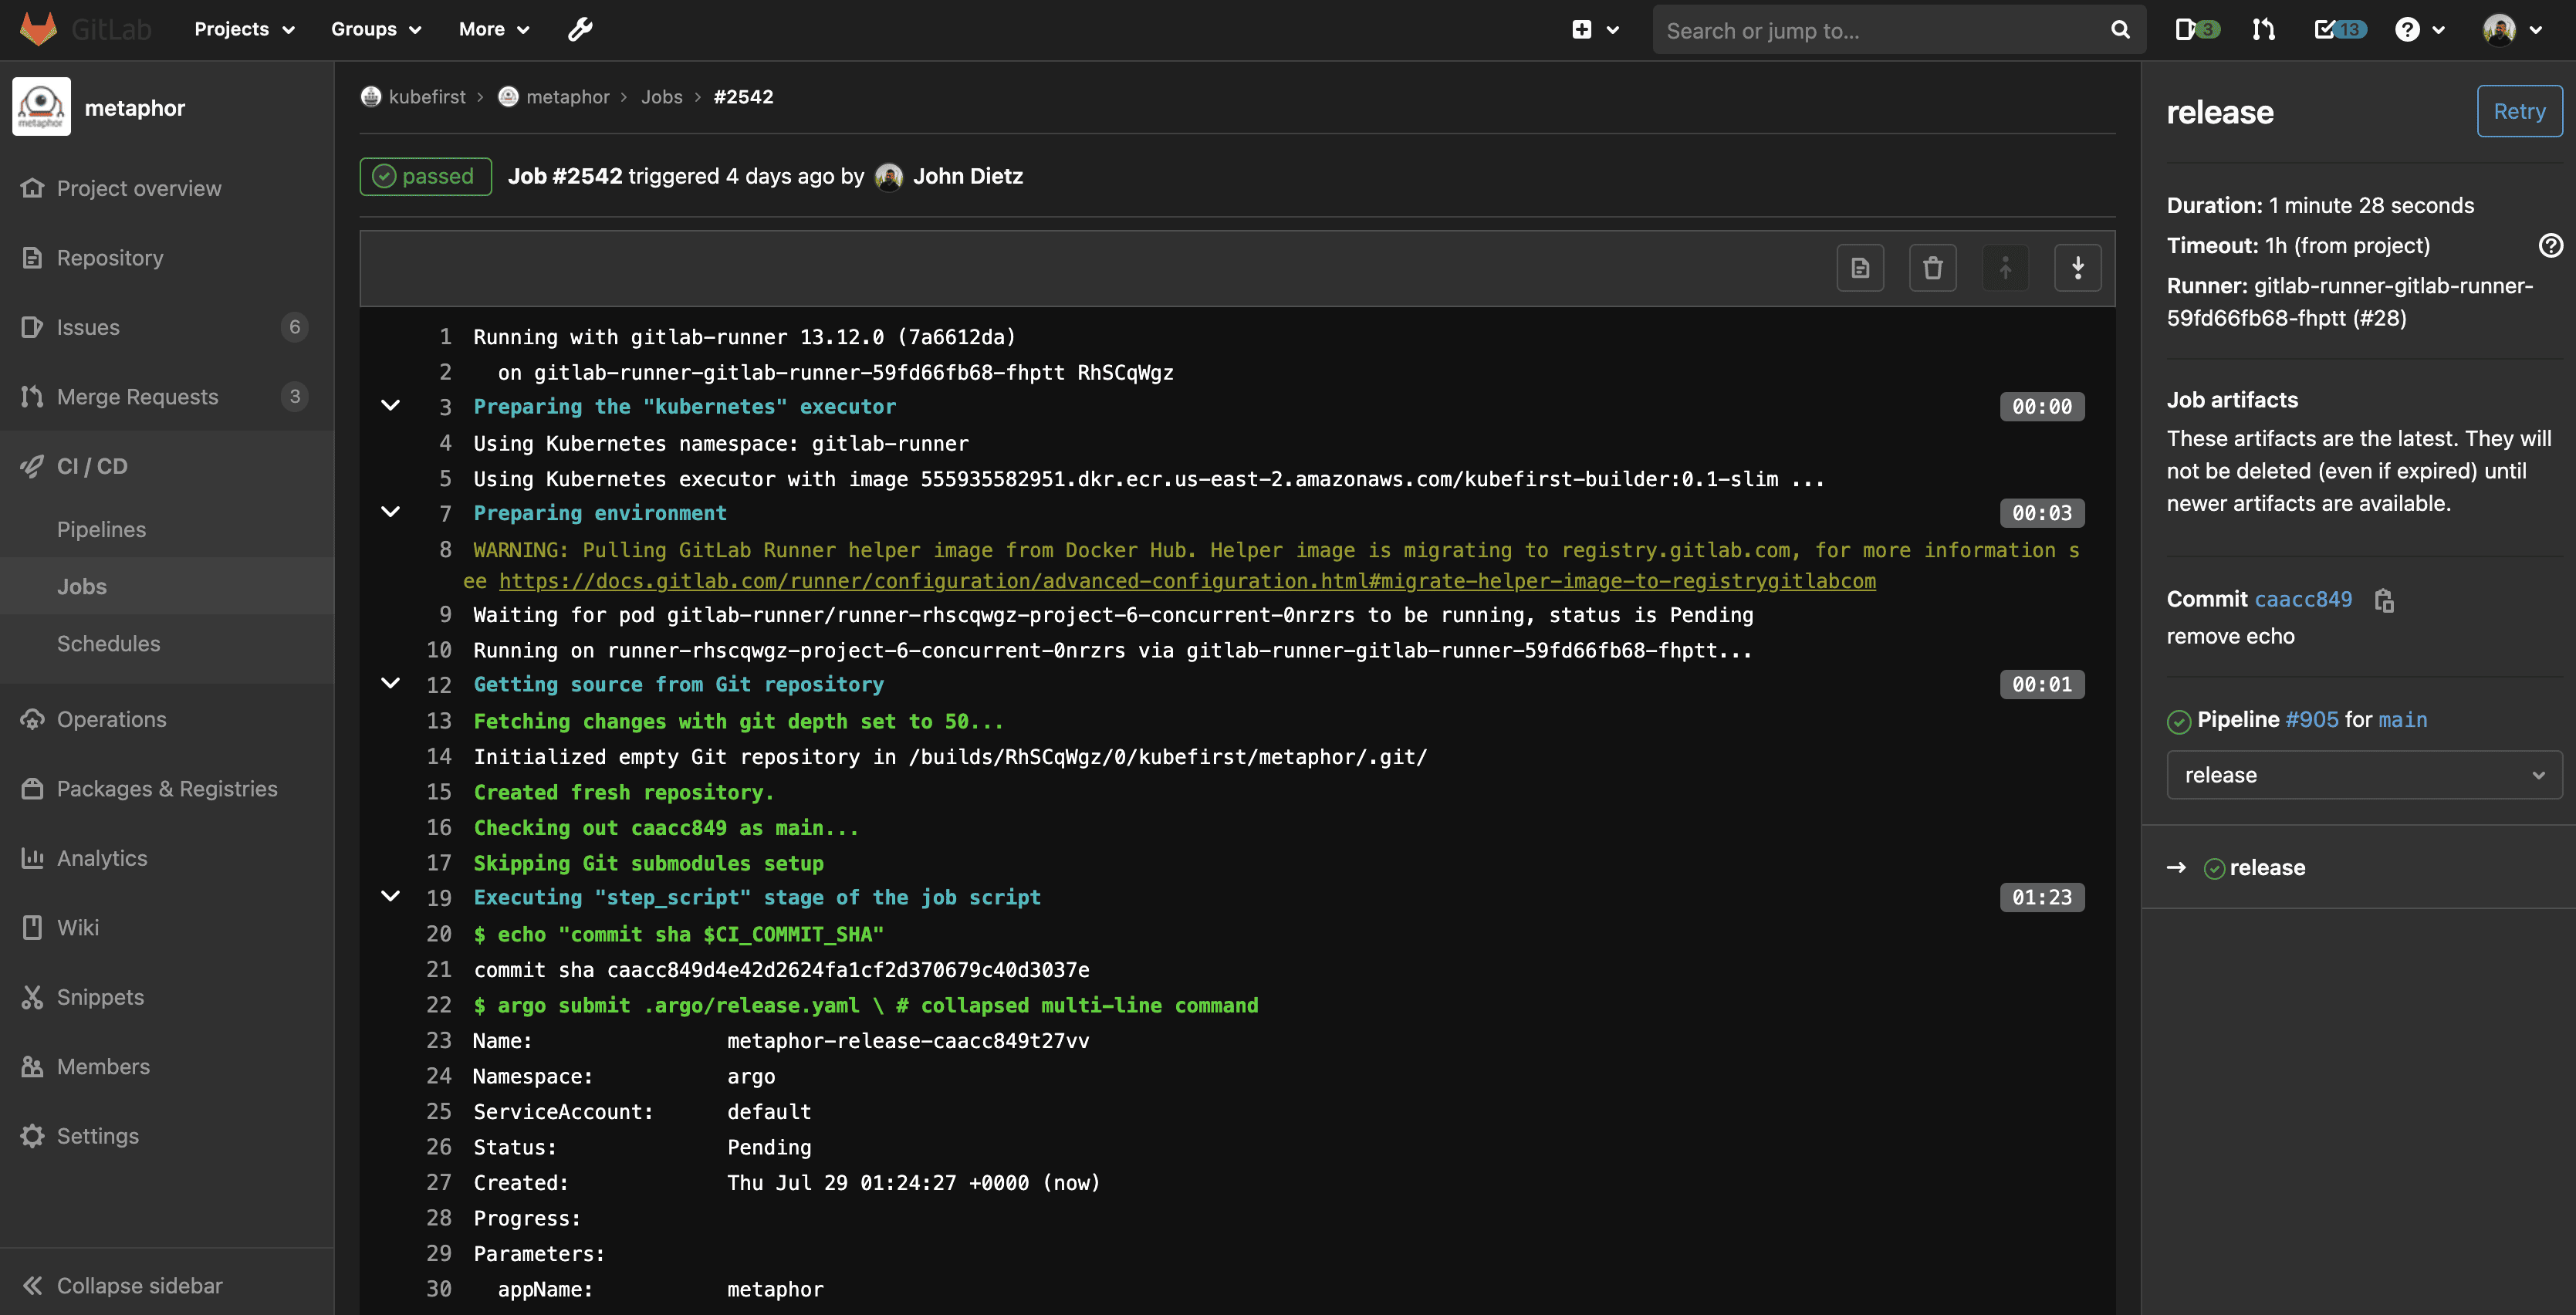Open the main branch link

[2402, 720]
